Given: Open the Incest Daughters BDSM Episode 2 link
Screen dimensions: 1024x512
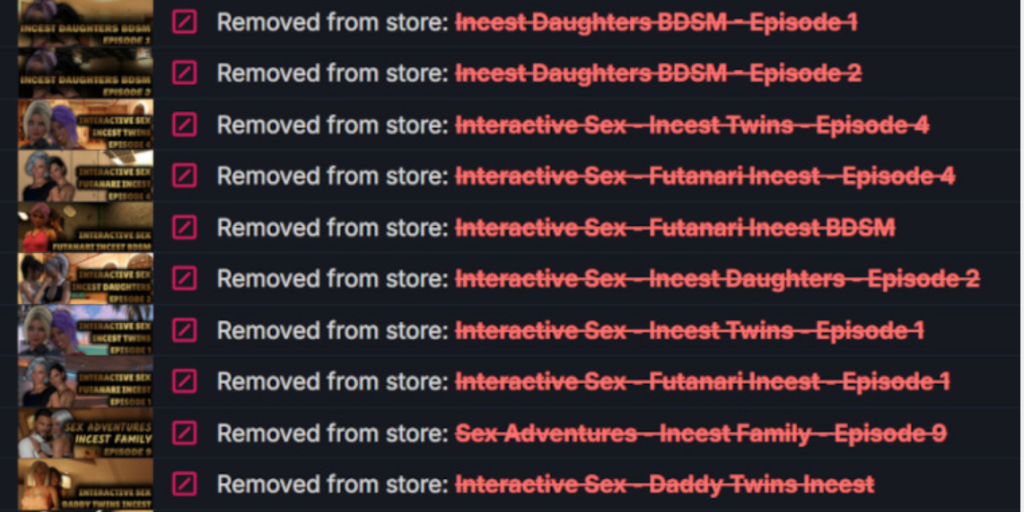Looking at the screenshot, I should tap(658, 73).
